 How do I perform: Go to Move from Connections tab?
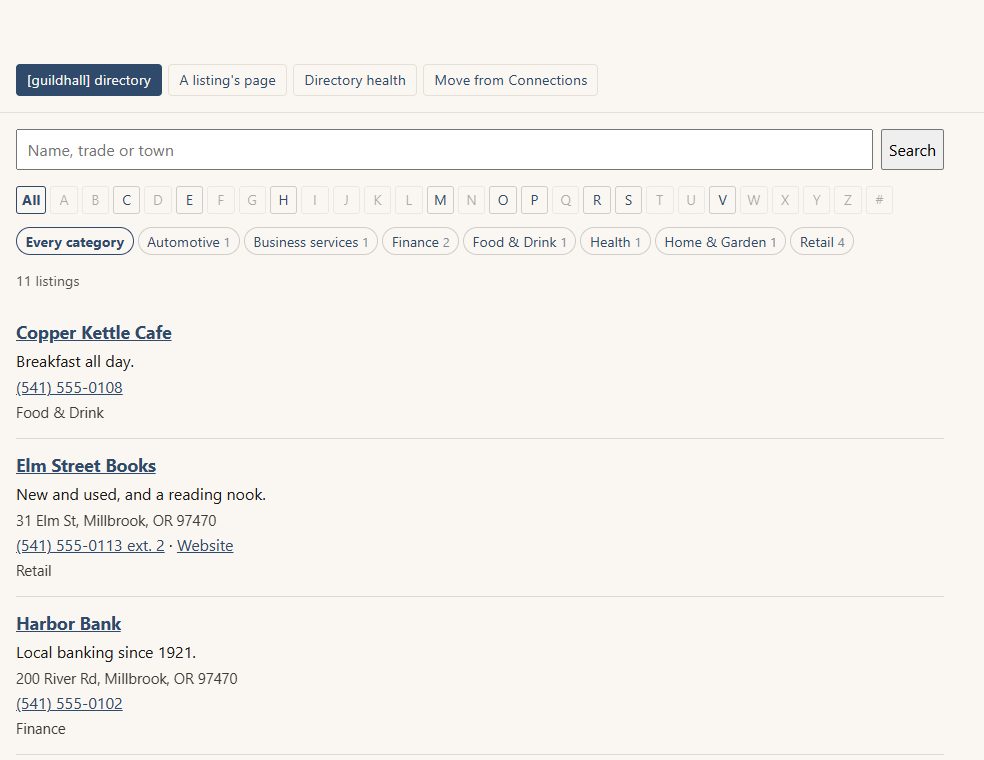pos(510,80)
